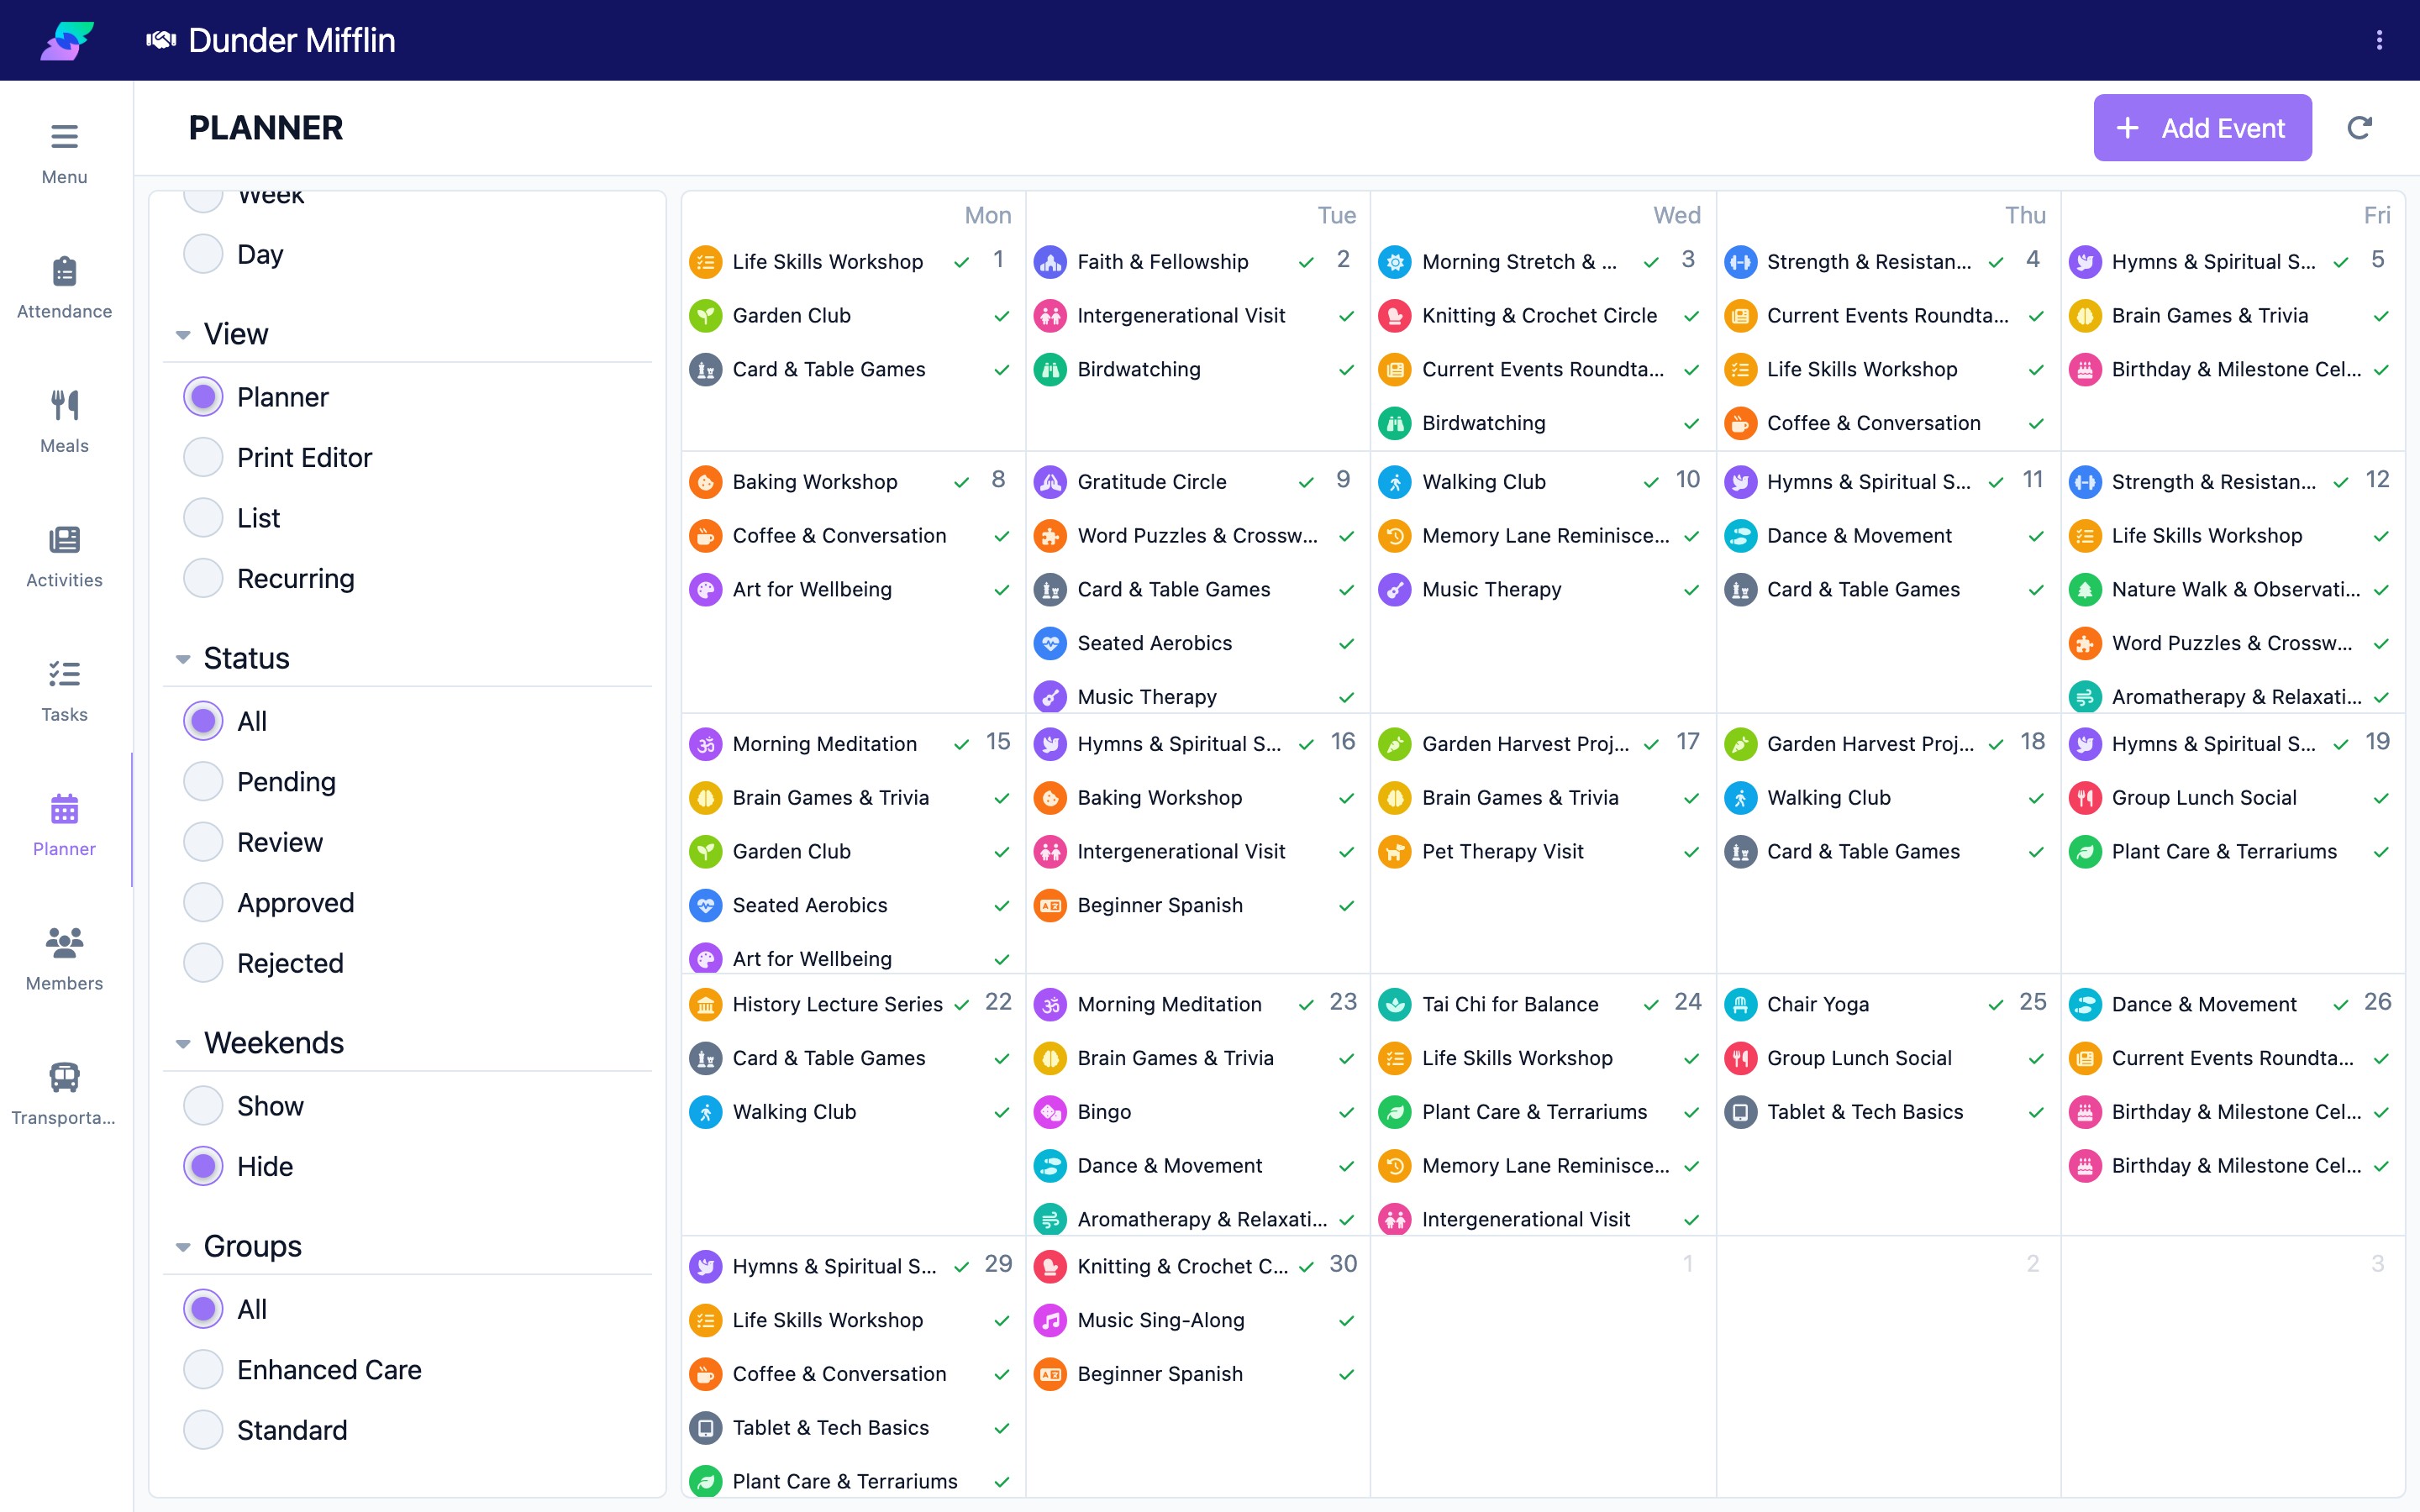2420x1512 pixels.
Task: Collapse the Groups section arrow
Action: [x=183, y=1247]
